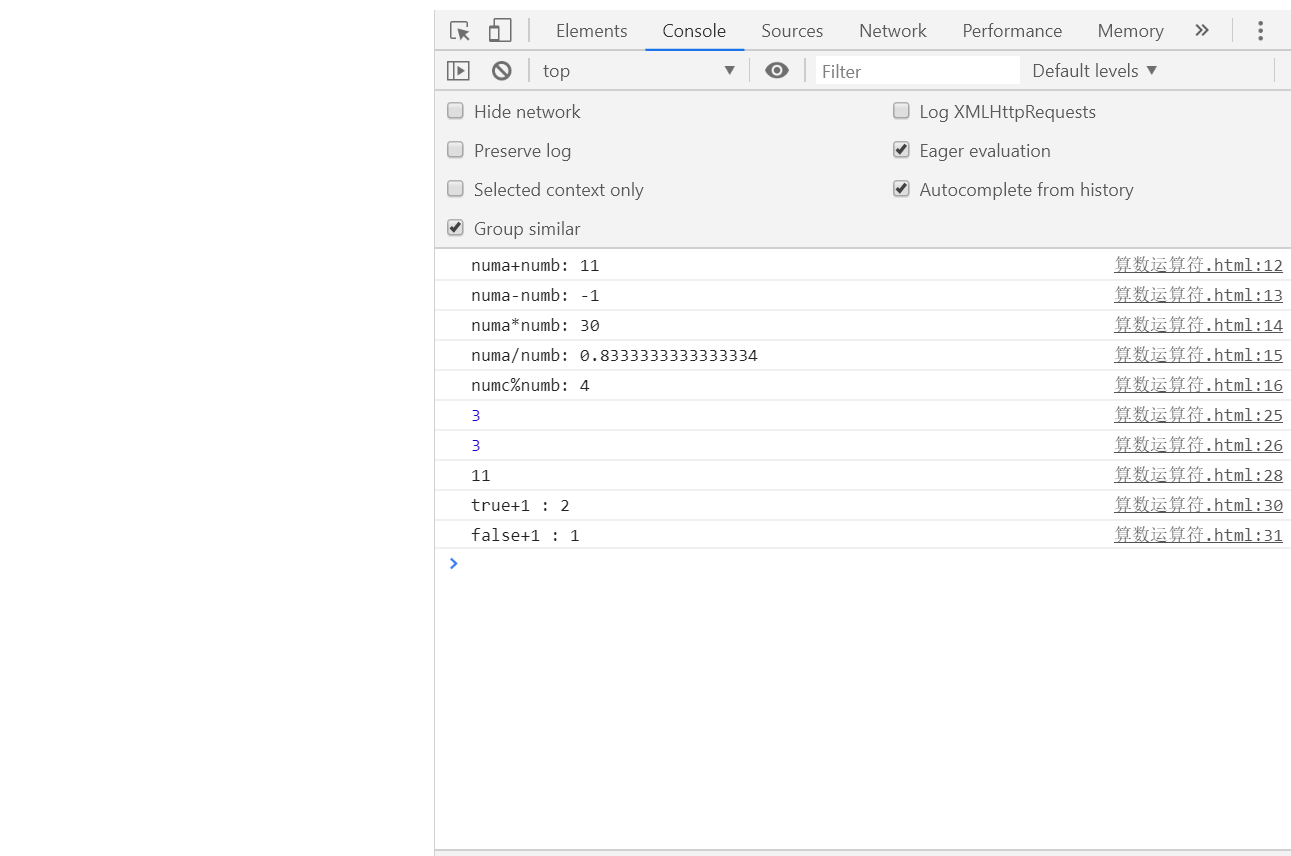Open source link 算数运算符.html:31
This screenshot has width=1291, height=856.
click(1198, 535)
